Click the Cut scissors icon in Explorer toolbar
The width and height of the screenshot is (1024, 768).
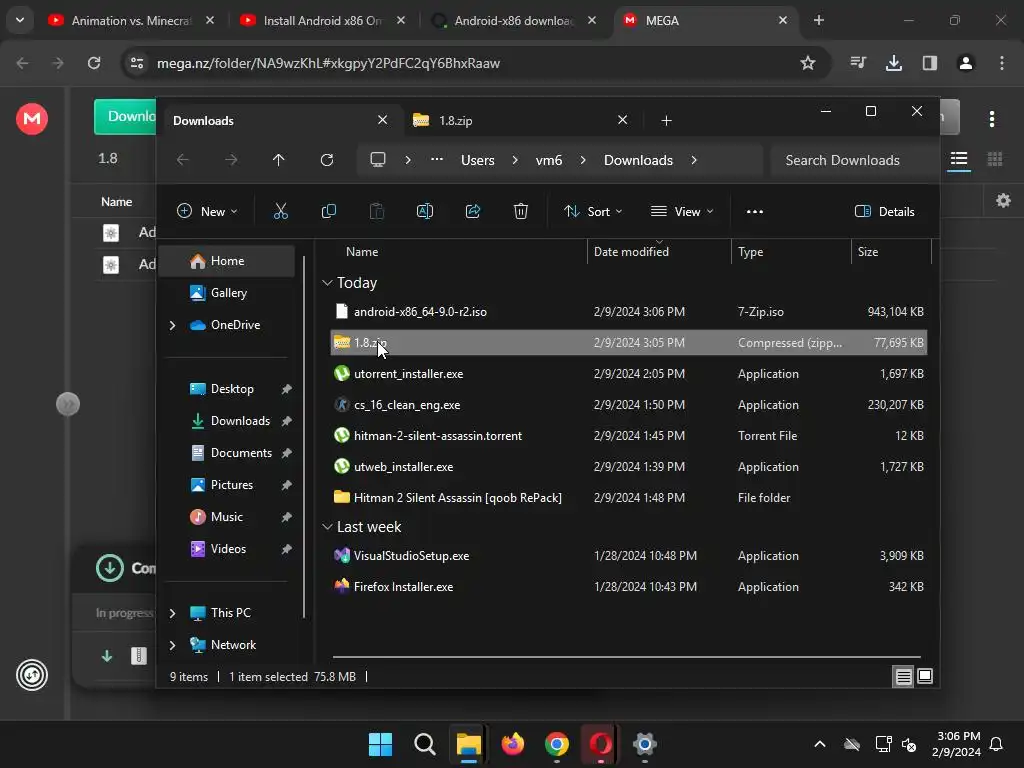(280, 211)
